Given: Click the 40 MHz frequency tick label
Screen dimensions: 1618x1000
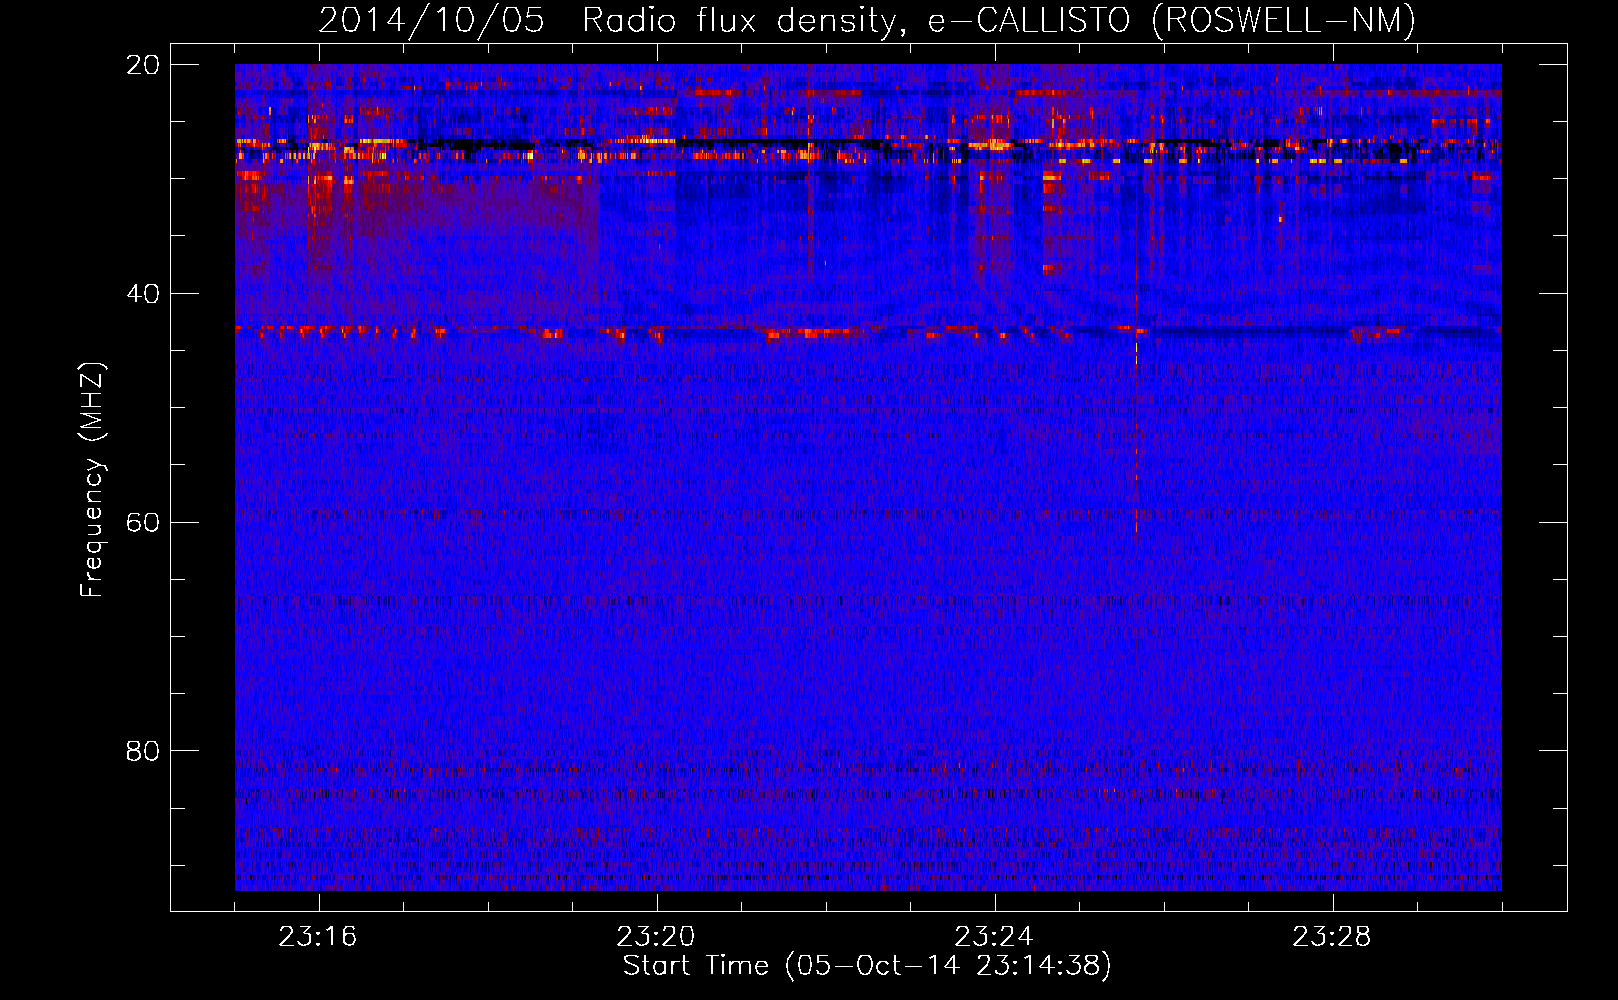Looking at the screenshot, I should click(x=143, y=294).
